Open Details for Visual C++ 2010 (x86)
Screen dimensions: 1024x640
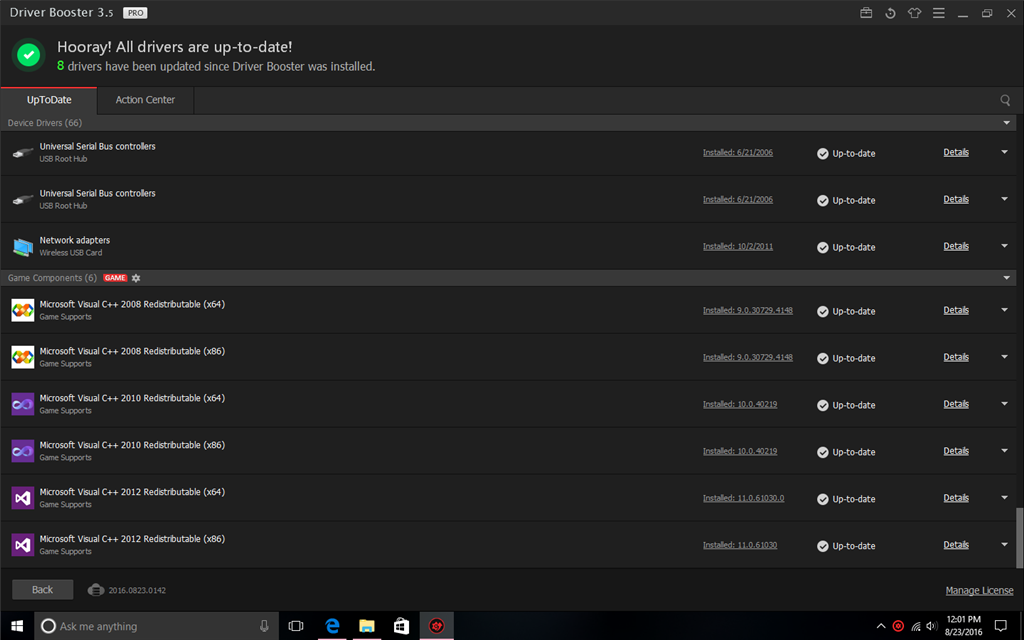click(x=955, y=451)
